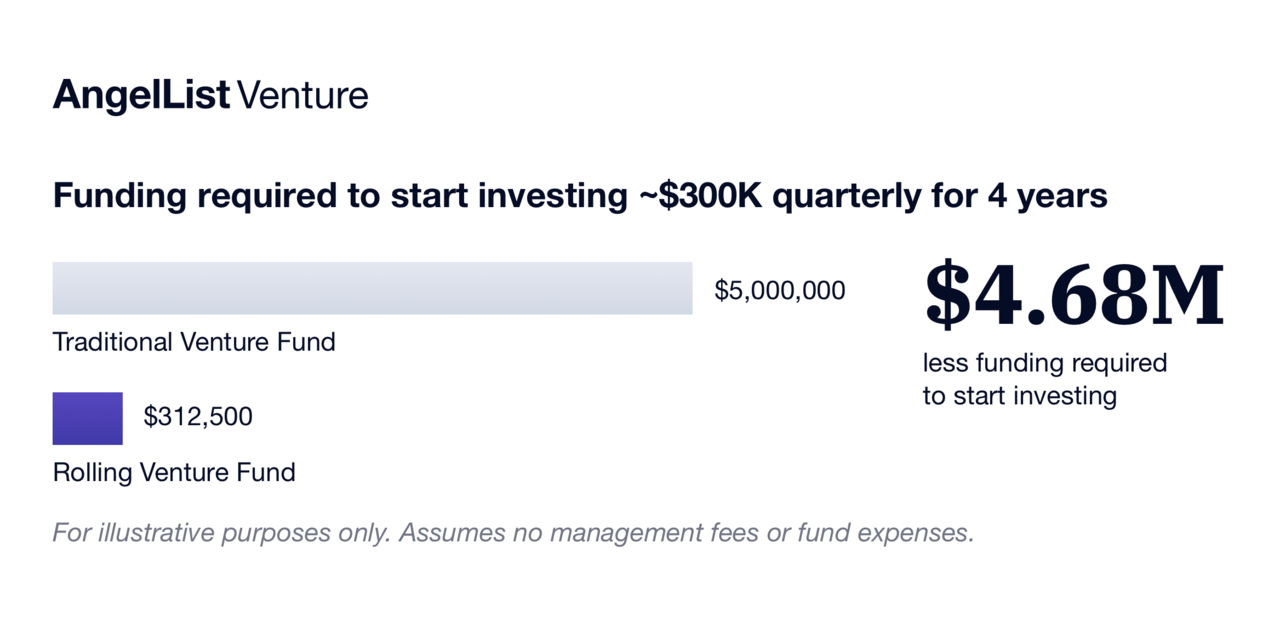Click 'For illustrative purposes only' disclaimer
The width and height of the screenshot is (1280, 640).
point(220,533)
